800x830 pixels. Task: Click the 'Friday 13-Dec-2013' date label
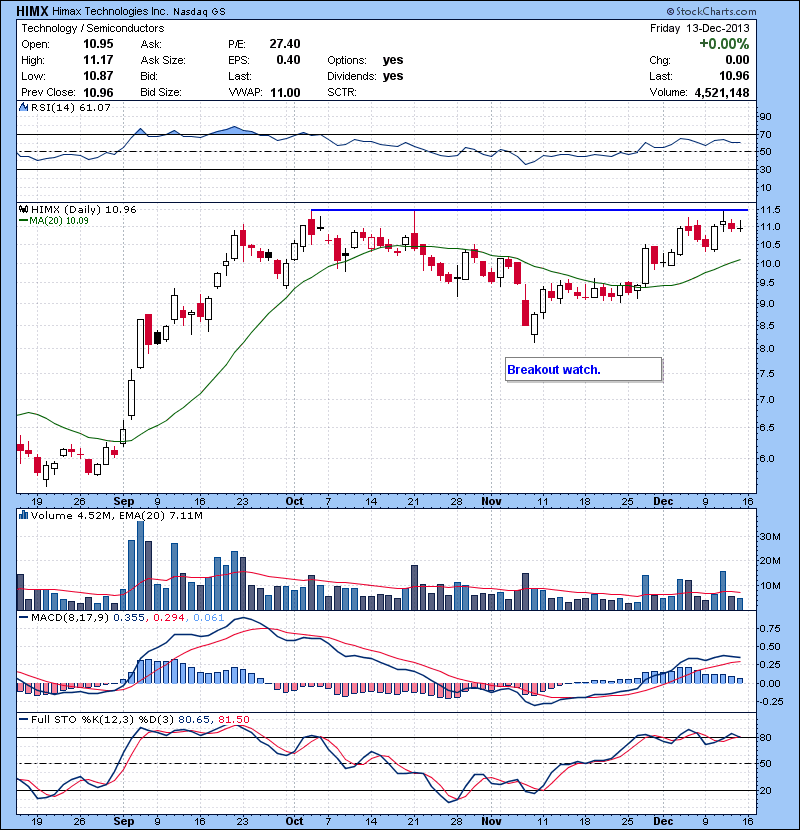(x=699, y=28)
